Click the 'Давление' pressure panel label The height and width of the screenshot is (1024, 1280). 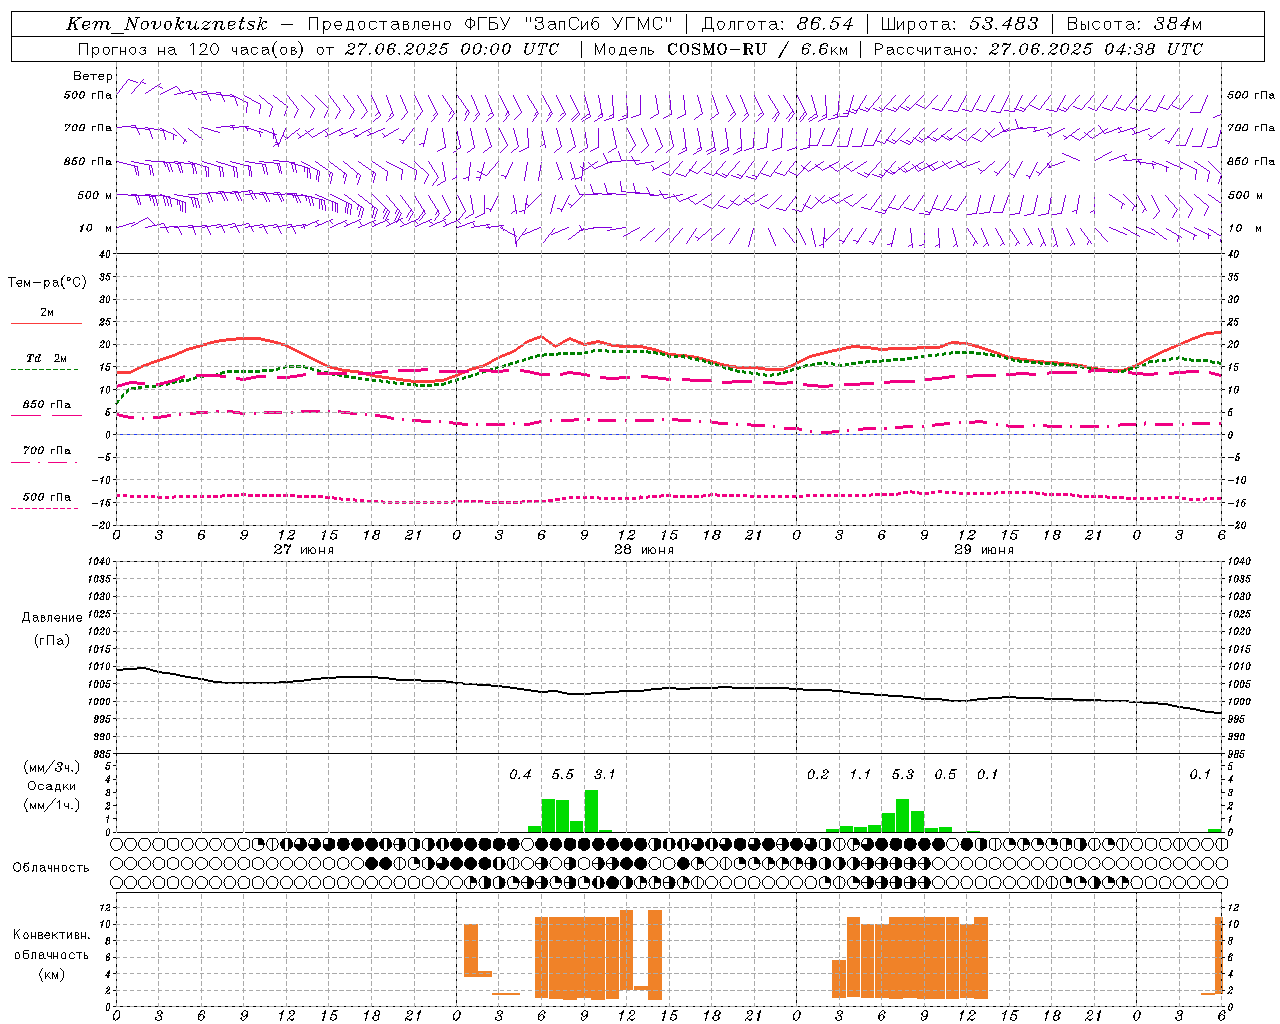52,618
